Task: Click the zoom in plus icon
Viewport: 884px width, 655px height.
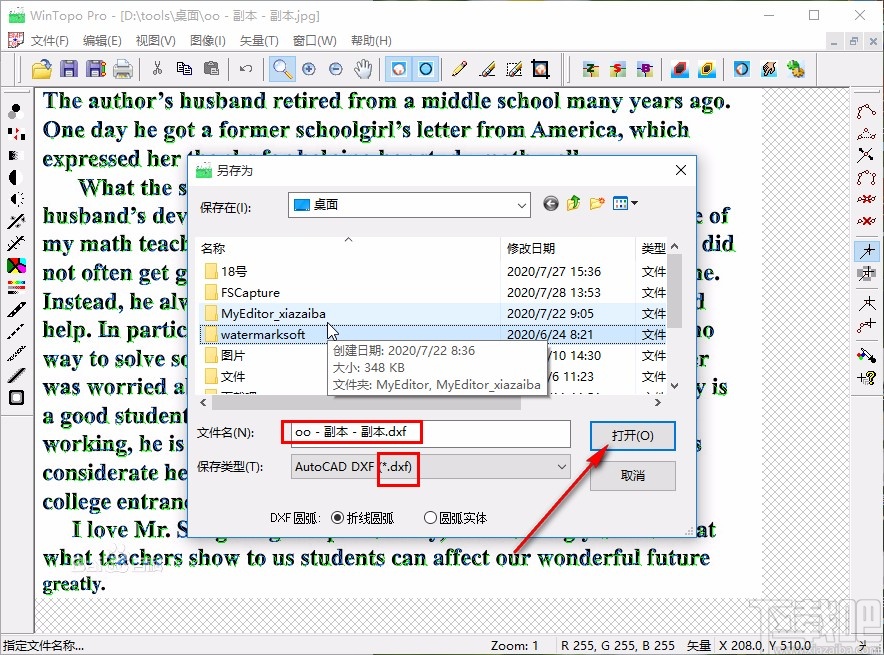Action: [308, 69]
